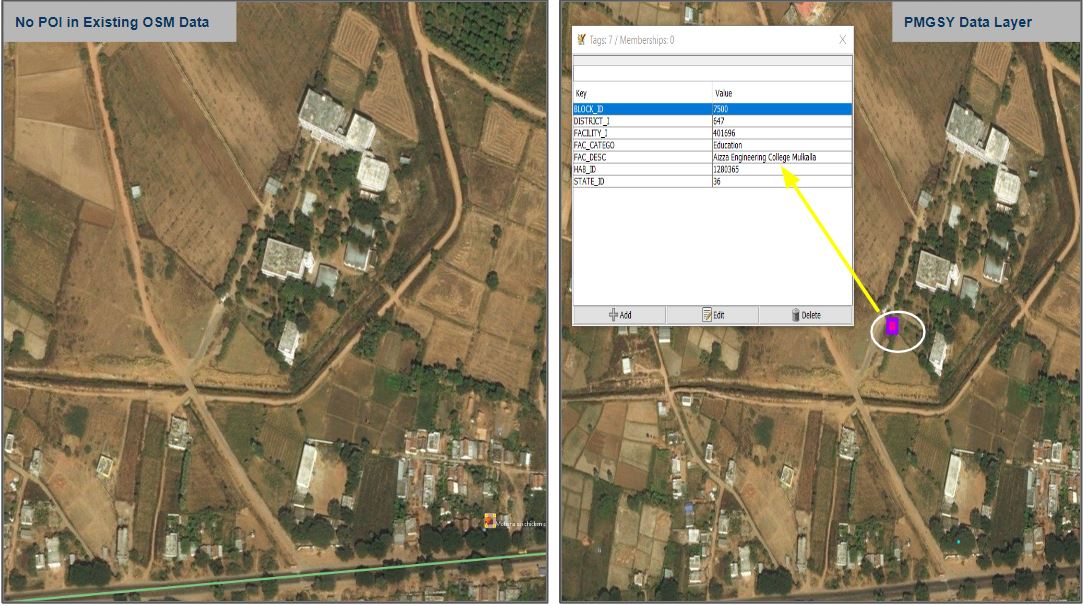Select the magenta PMGSY POI node on the map
Screen dimensions: 1083x606
pyautogui.click(x=890, y=325)
